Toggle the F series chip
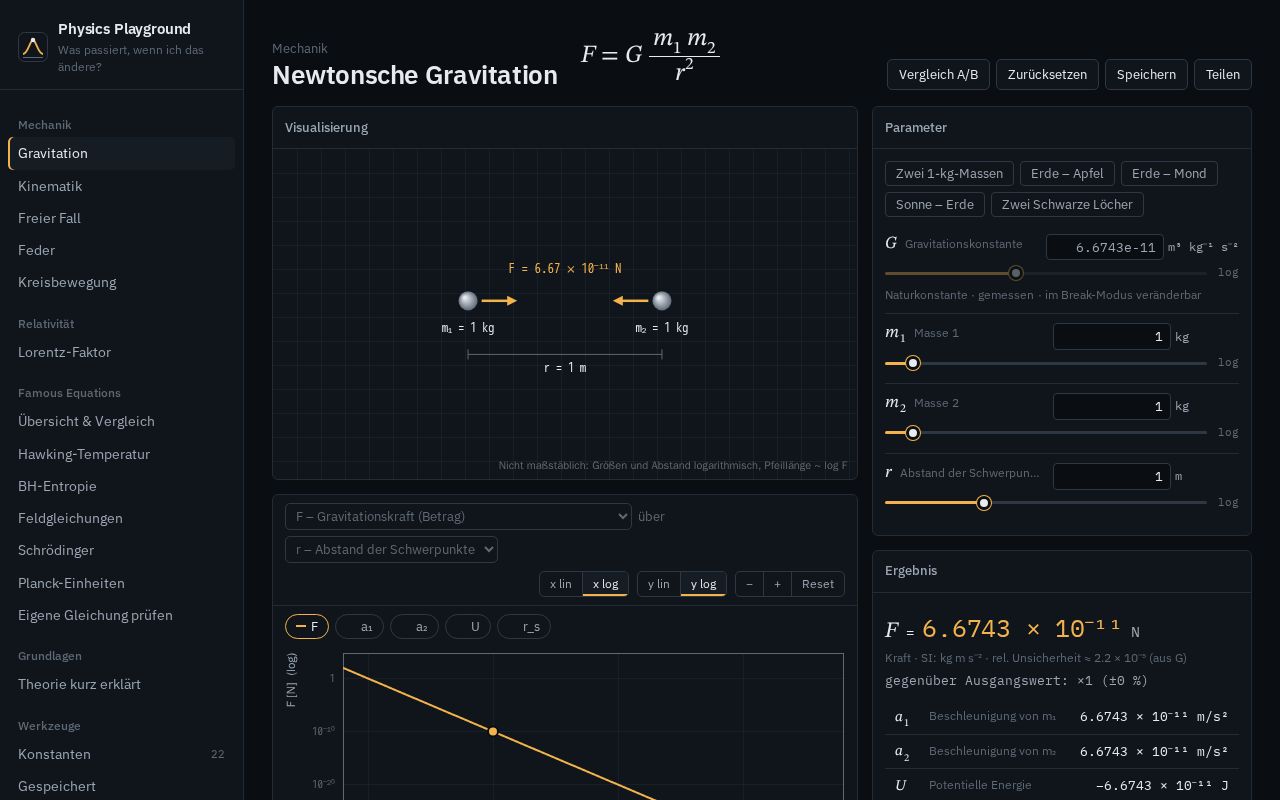The height and width of the screenshot is (800, 1280). [x=307, y=627]
